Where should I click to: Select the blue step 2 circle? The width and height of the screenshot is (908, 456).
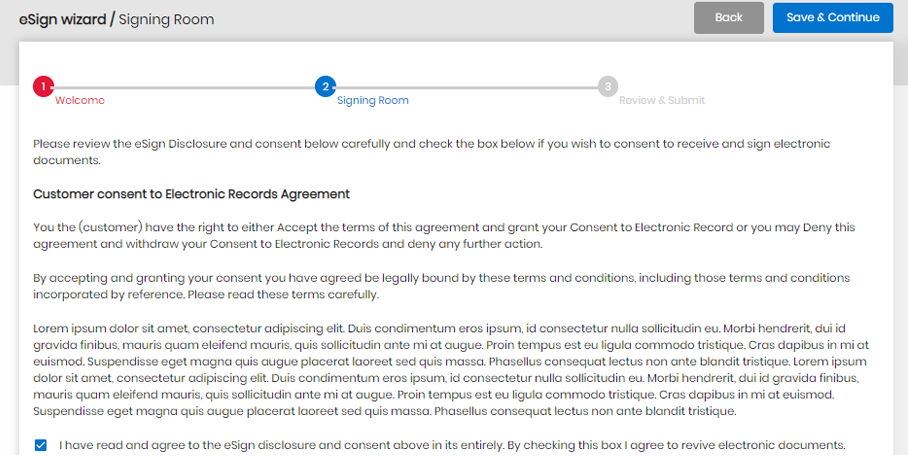(325, 87)
